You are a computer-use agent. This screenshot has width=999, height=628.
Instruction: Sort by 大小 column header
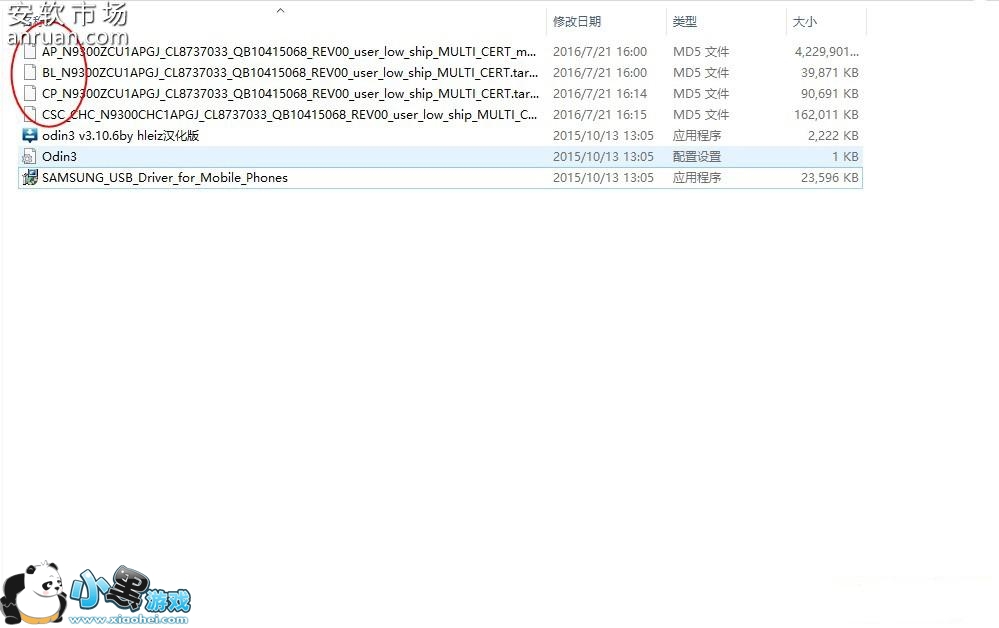805,22
